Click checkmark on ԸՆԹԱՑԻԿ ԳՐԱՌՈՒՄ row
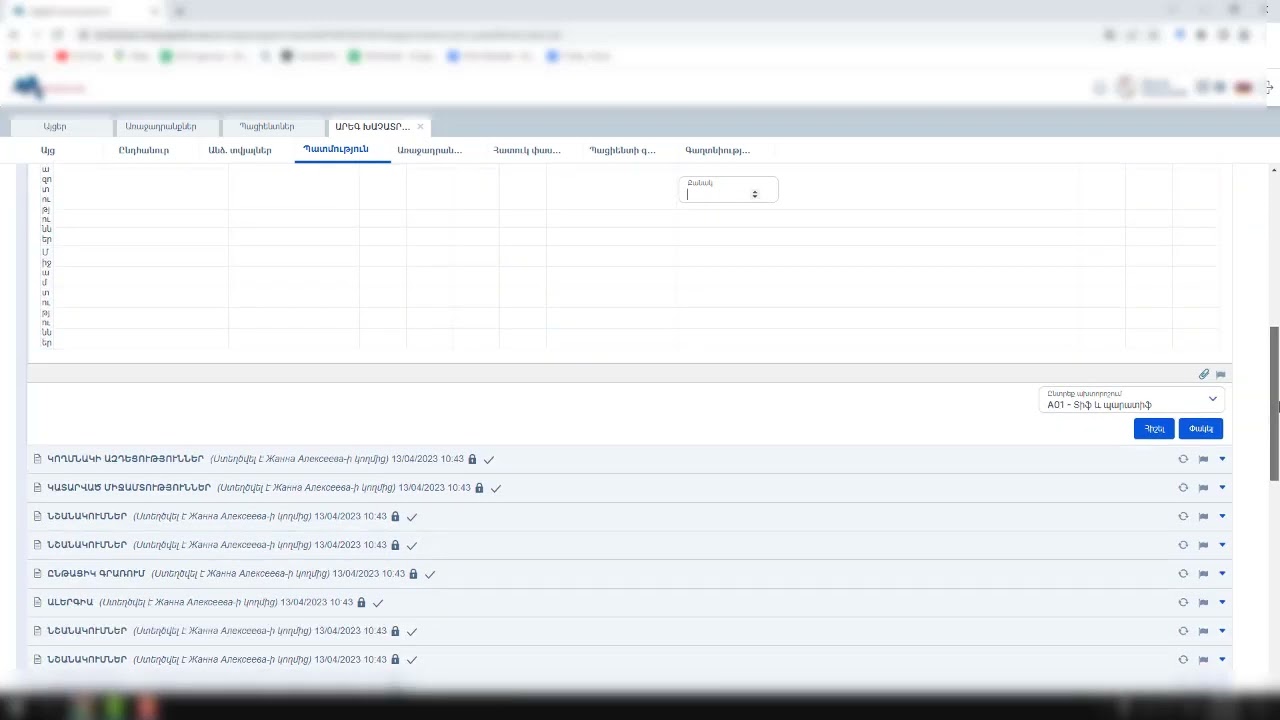 (430, 575)
